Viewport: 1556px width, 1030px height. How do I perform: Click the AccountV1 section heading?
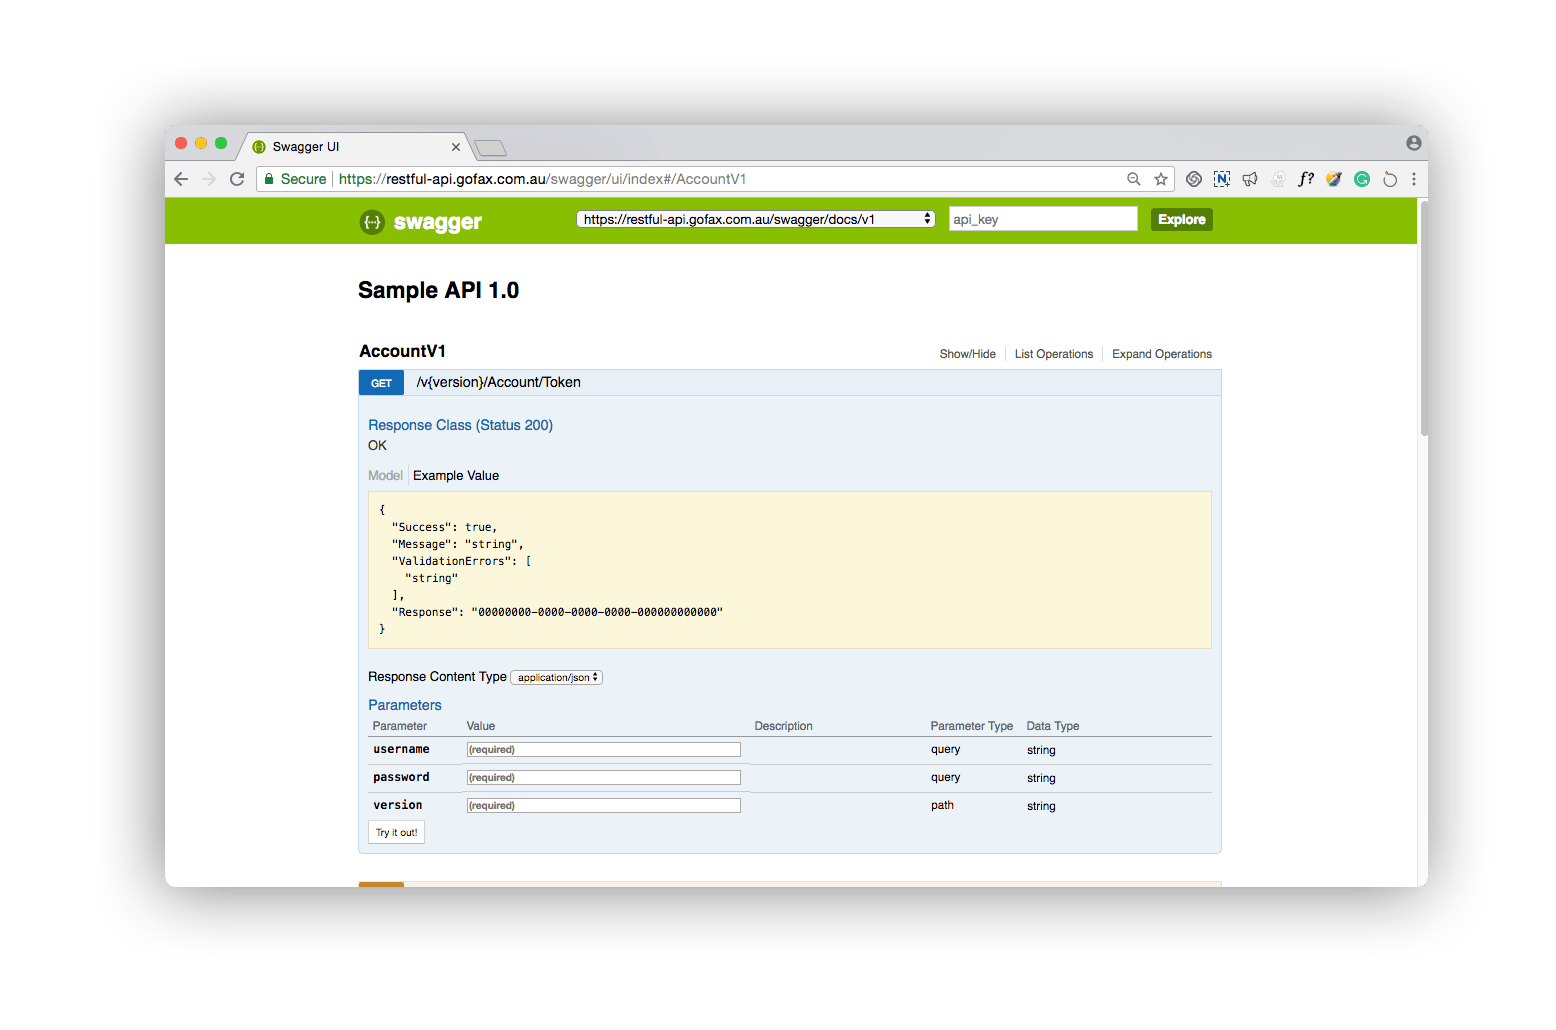point(402,351)
